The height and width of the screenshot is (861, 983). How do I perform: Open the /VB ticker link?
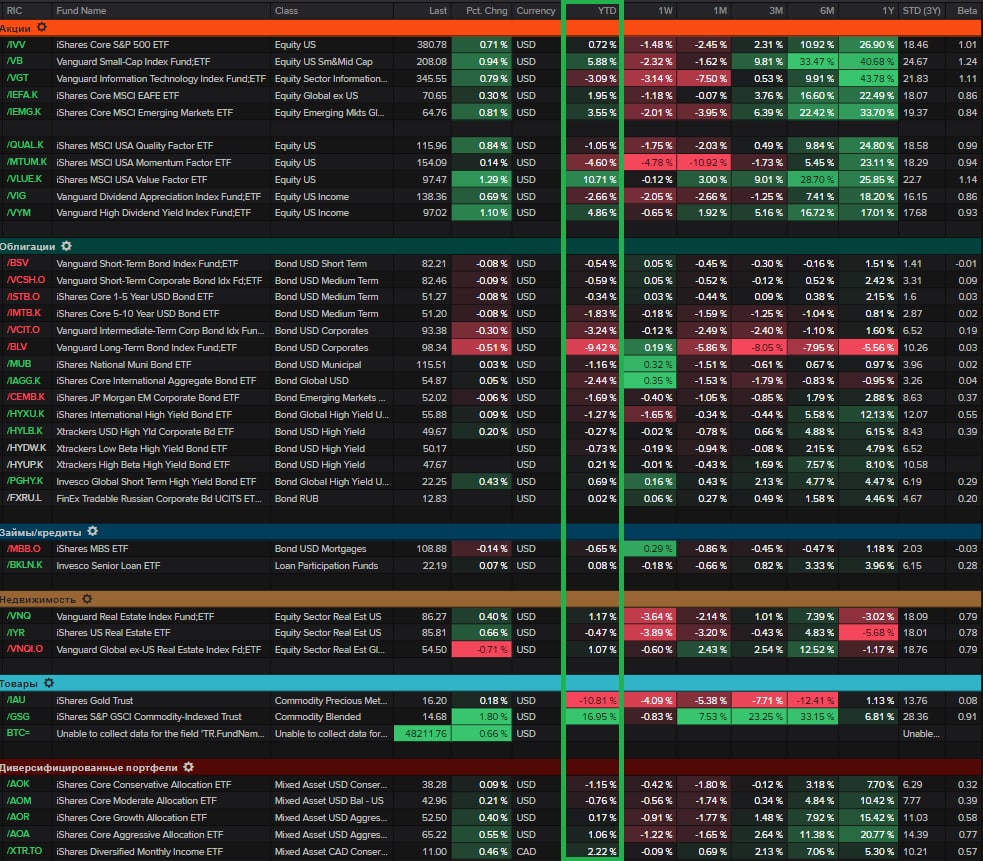point(14,61)
